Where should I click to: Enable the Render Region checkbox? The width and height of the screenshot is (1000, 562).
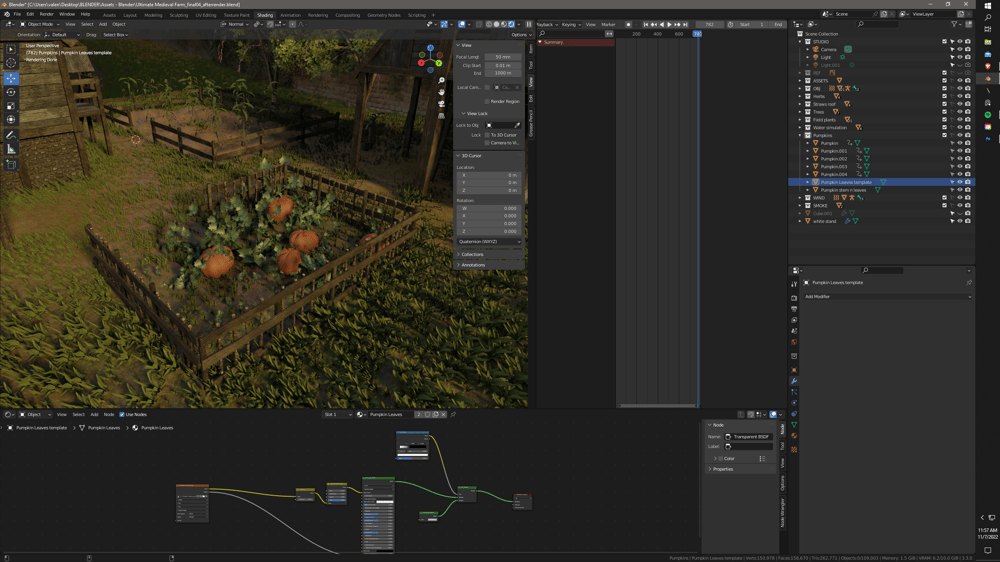pyautogui.click(x=487, y=101)
